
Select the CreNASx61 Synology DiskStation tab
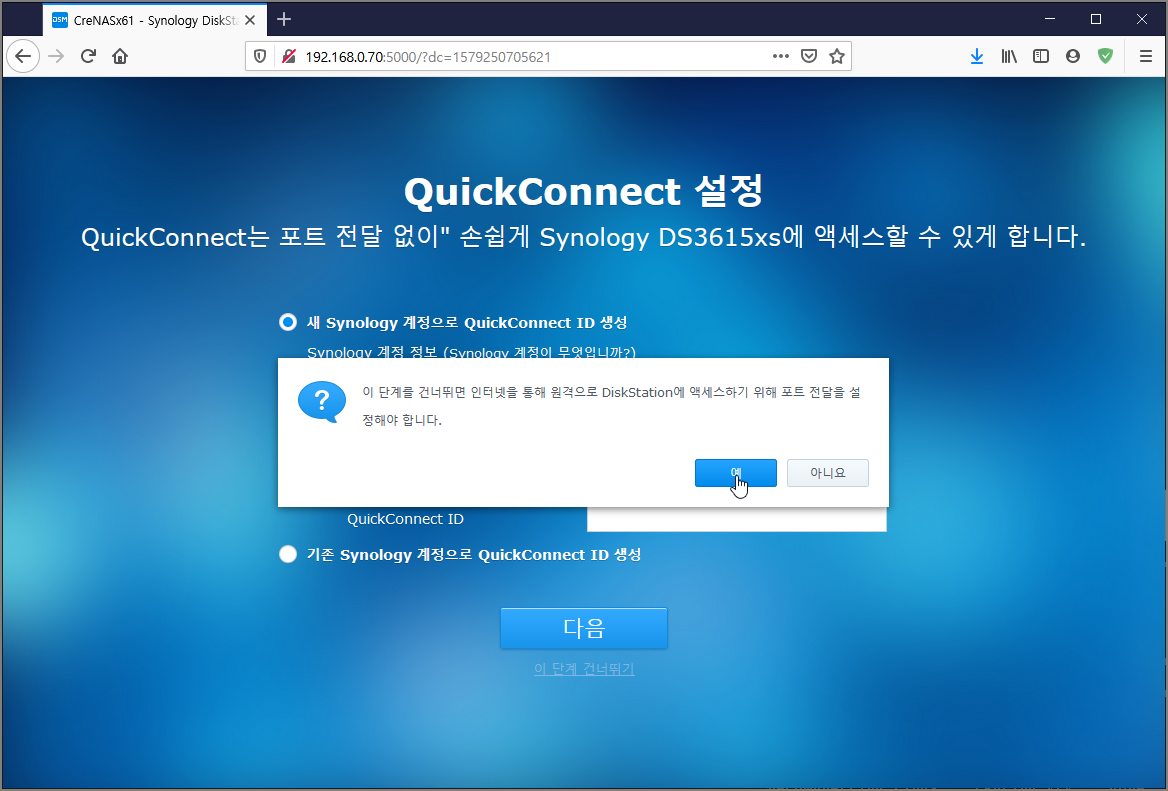click(153, 20)
